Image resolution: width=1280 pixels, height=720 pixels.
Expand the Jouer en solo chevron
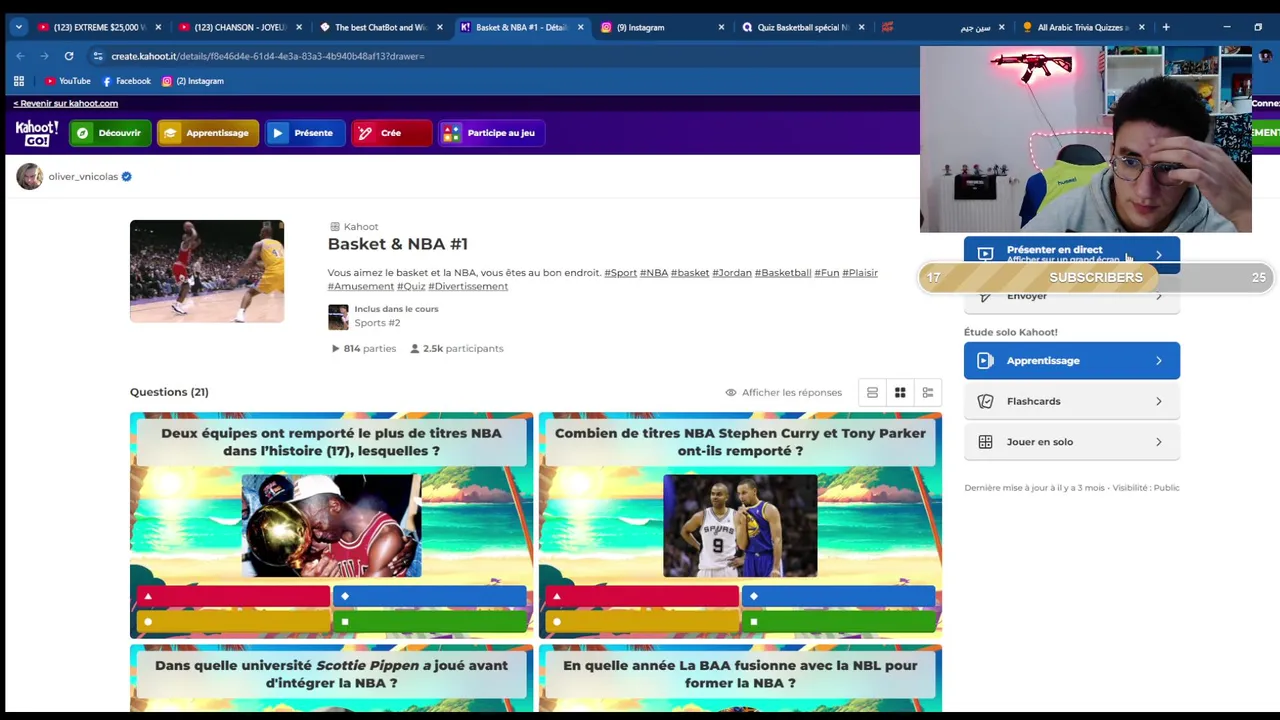pos(1159,442)
